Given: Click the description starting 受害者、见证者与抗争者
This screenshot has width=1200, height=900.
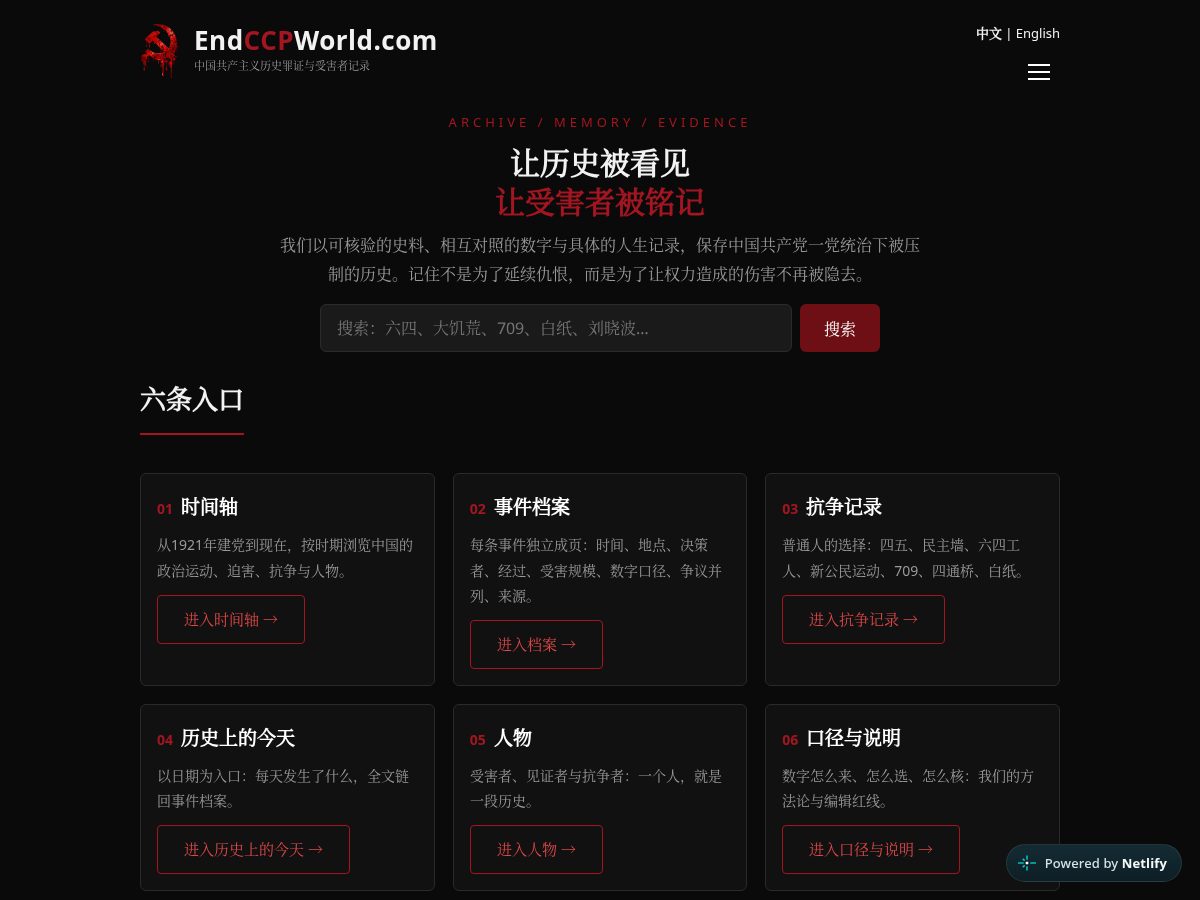Looking at the screenshot, I should point(597,788).
